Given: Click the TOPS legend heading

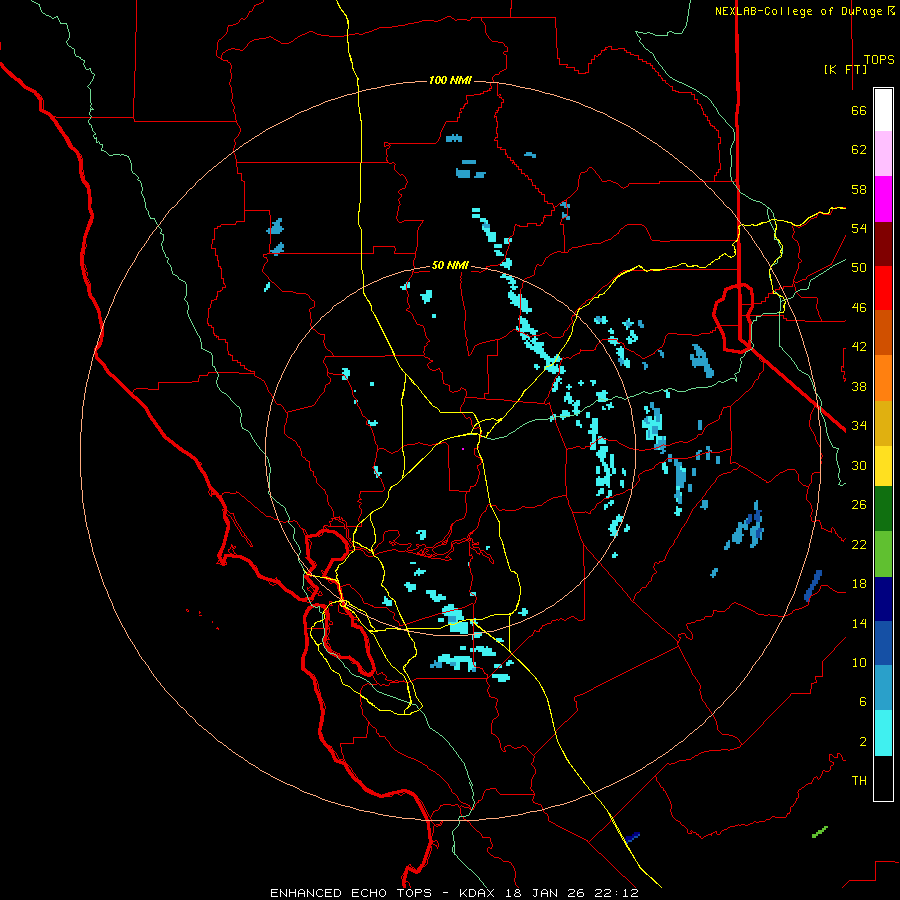Looking at the screenshot, I should [879, 59].
